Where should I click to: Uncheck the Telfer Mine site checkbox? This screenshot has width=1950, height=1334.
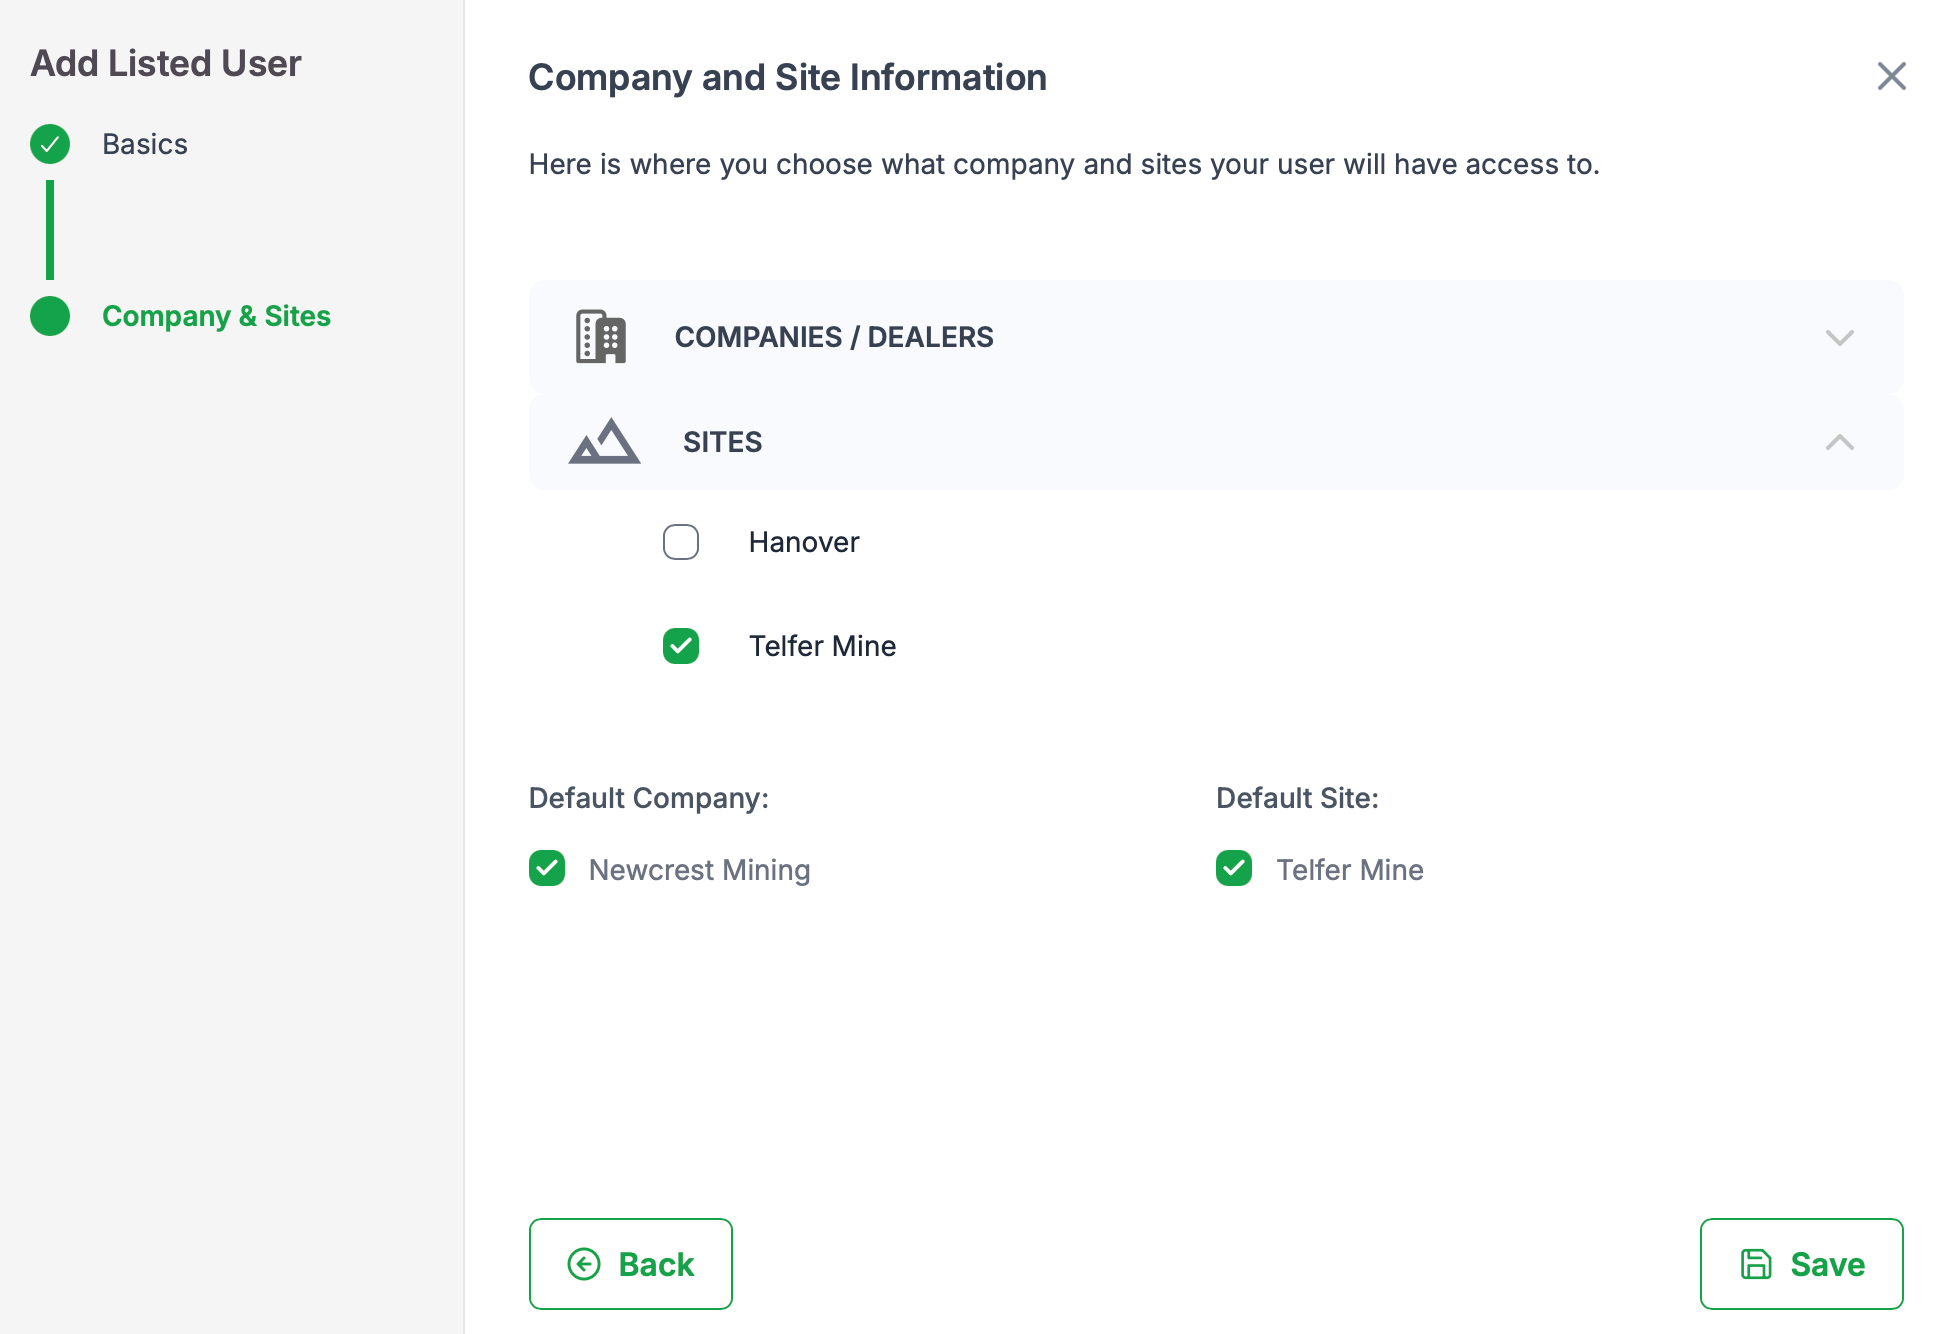(681, 646)
